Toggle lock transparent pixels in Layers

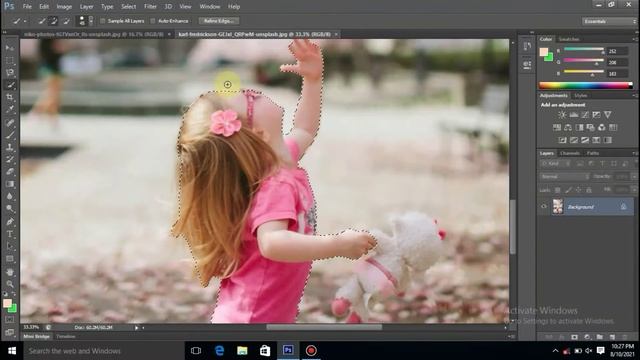click(558, 190)
